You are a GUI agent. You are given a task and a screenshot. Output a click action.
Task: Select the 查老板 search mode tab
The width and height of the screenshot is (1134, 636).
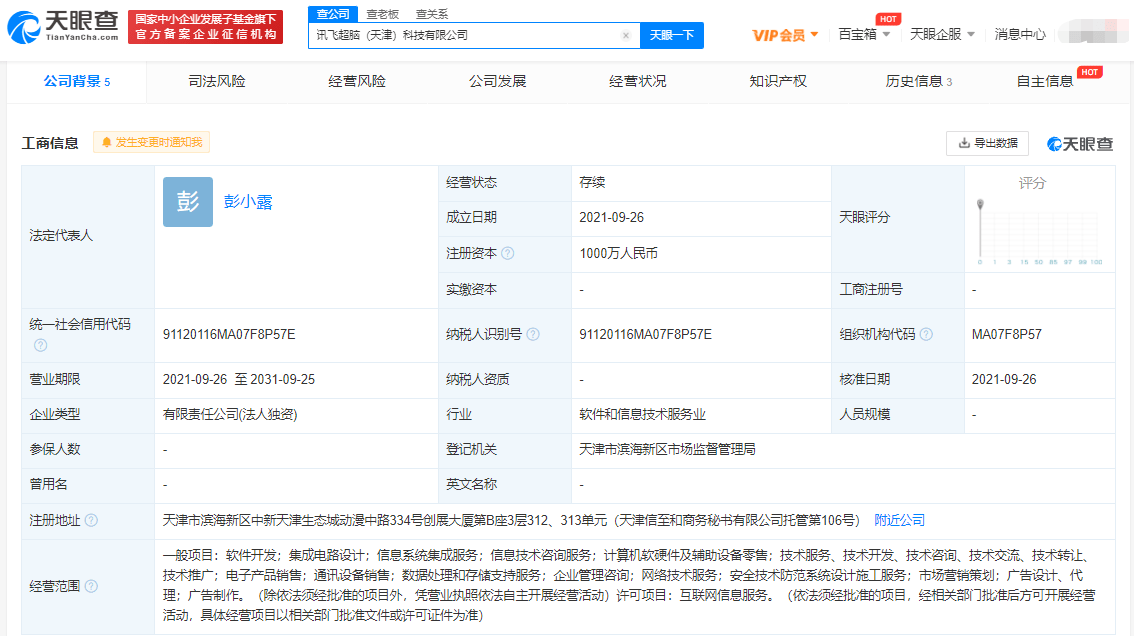[x=383, y=14]
